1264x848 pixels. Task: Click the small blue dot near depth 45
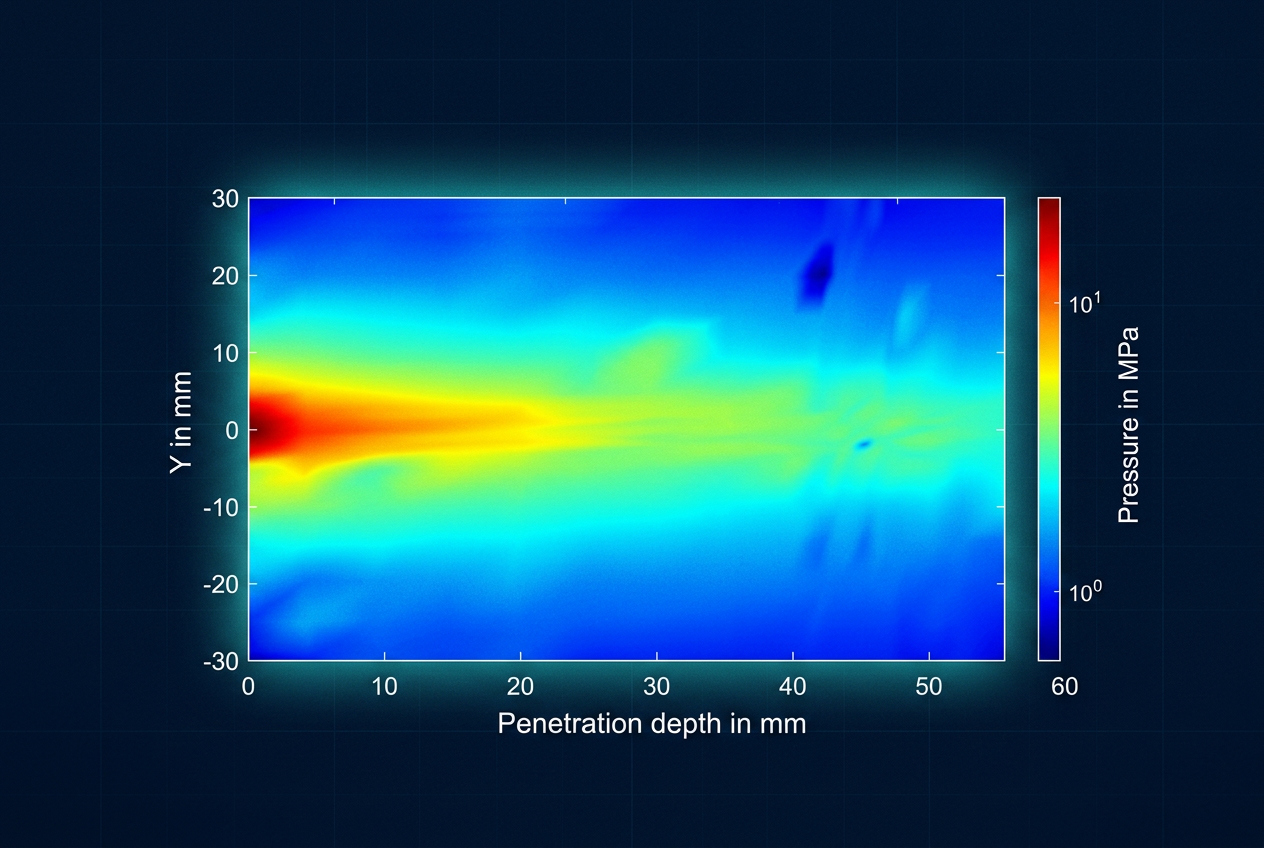click(864, 443)
